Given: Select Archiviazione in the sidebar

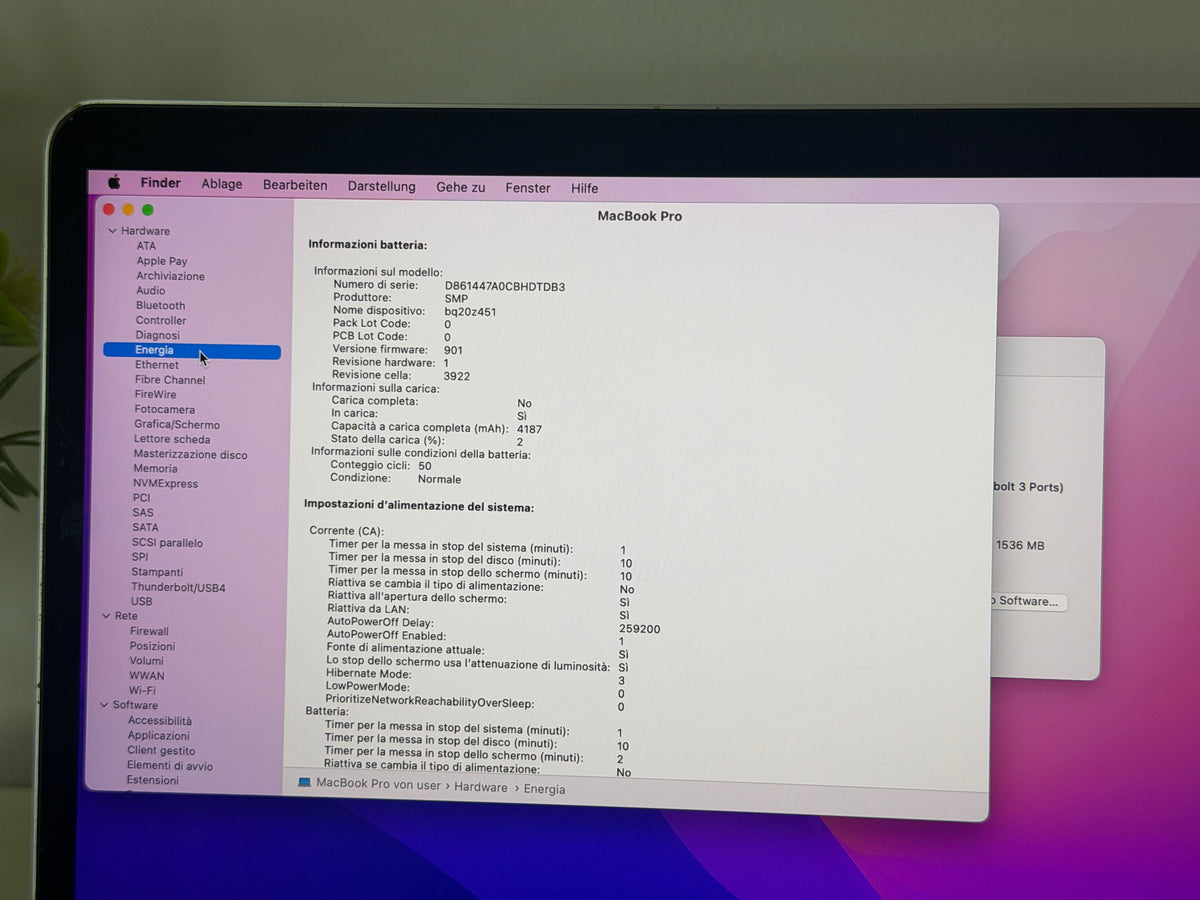Looking at the screenshot, I should 171,276.
